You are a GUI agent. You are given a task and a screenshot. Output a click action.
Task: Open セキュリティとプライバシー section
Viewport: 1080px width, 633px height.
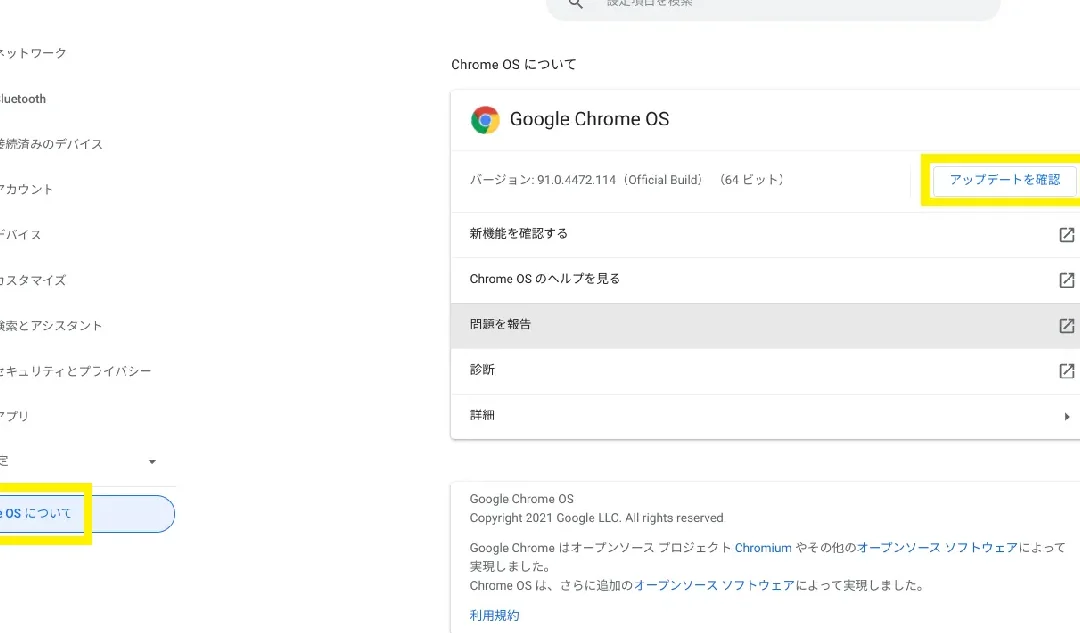click(75, 371)
